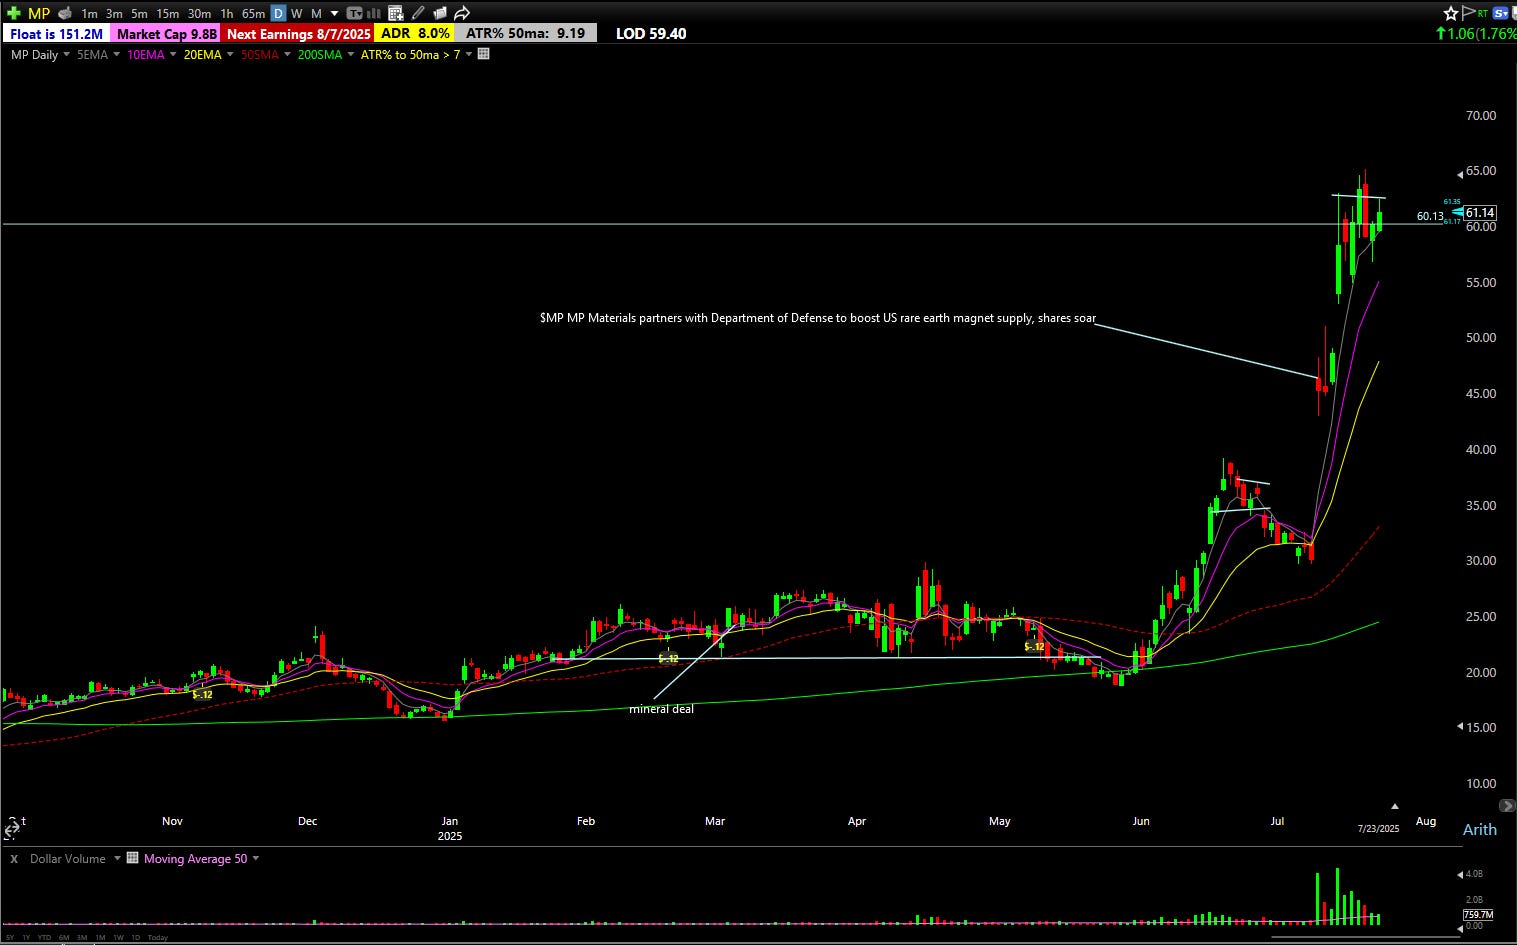The width and height of the screenshot is (1517, 945).
Task: Close the Dollar Volume pane (X)
Action: (14, 859)
